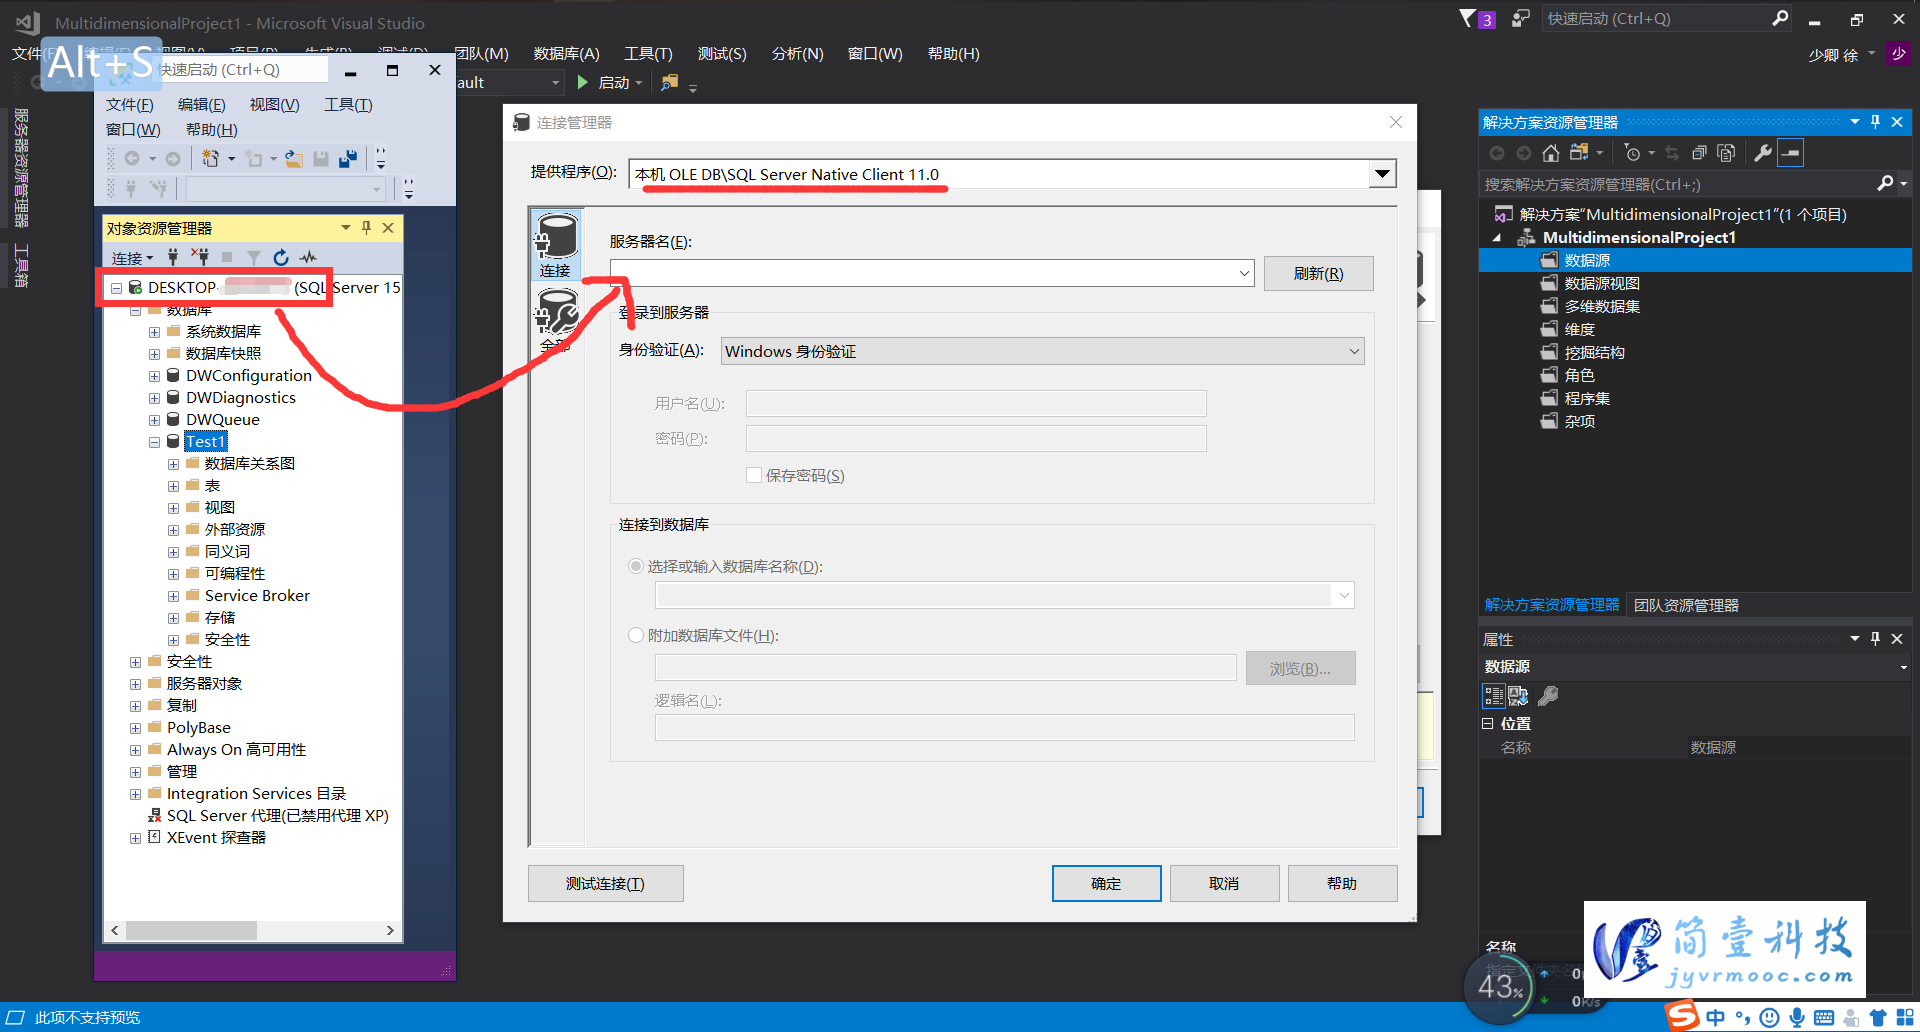Viewport: 1920px width, 1032px height.
Task: Collapse the DESKTOP server node
Action: coord(117,288)
